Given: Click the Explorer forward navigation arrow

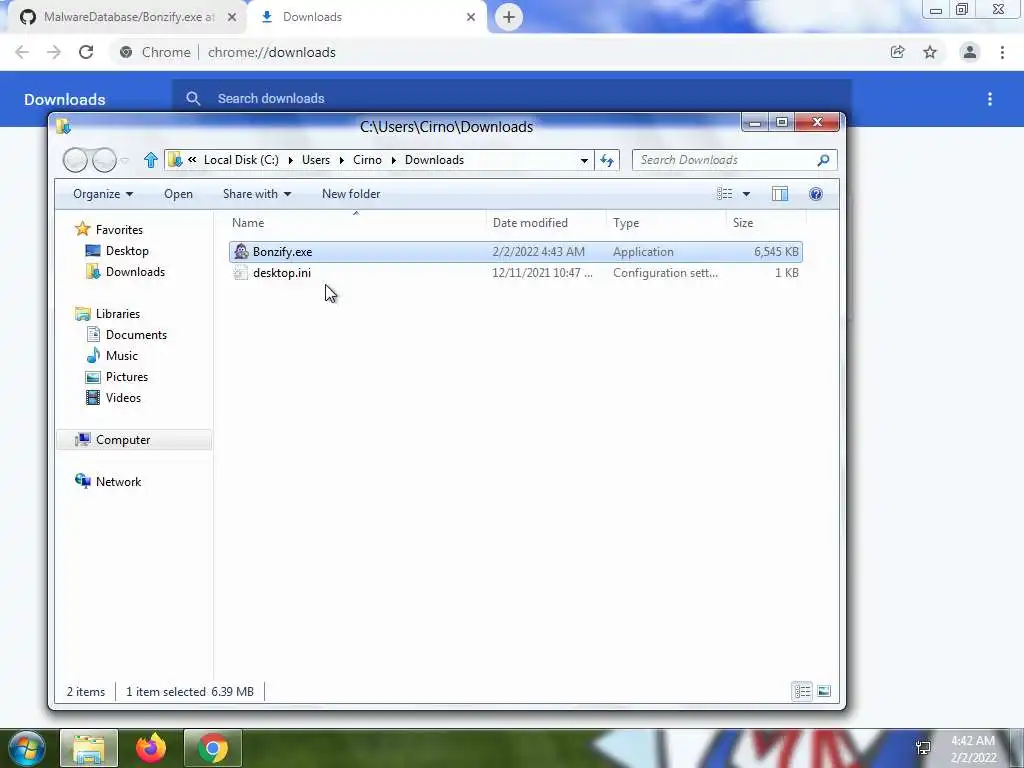Looking at the screenshot, I should tap(104, 160).
